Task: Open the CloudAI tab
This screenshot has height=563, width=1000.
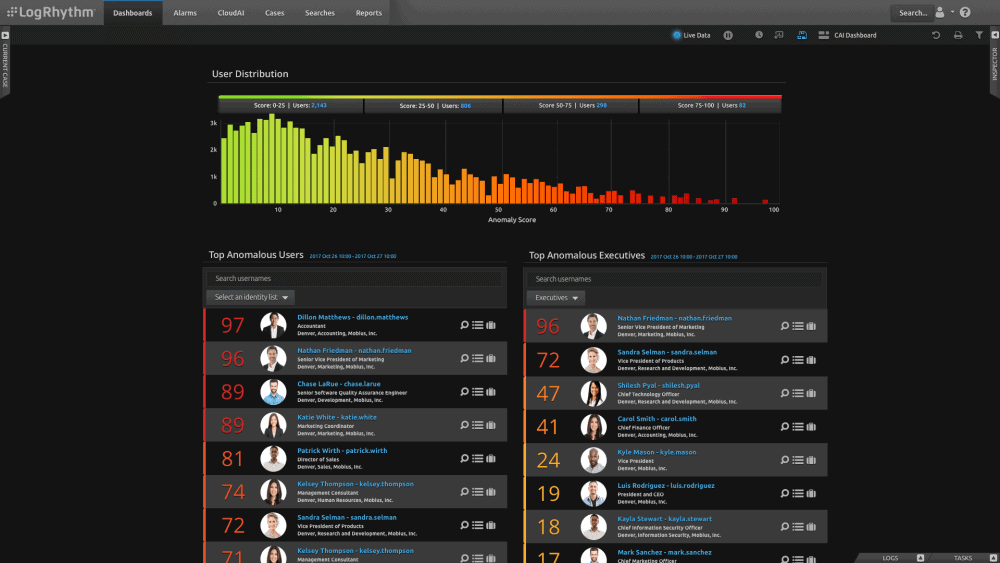Action: point(230,13)
